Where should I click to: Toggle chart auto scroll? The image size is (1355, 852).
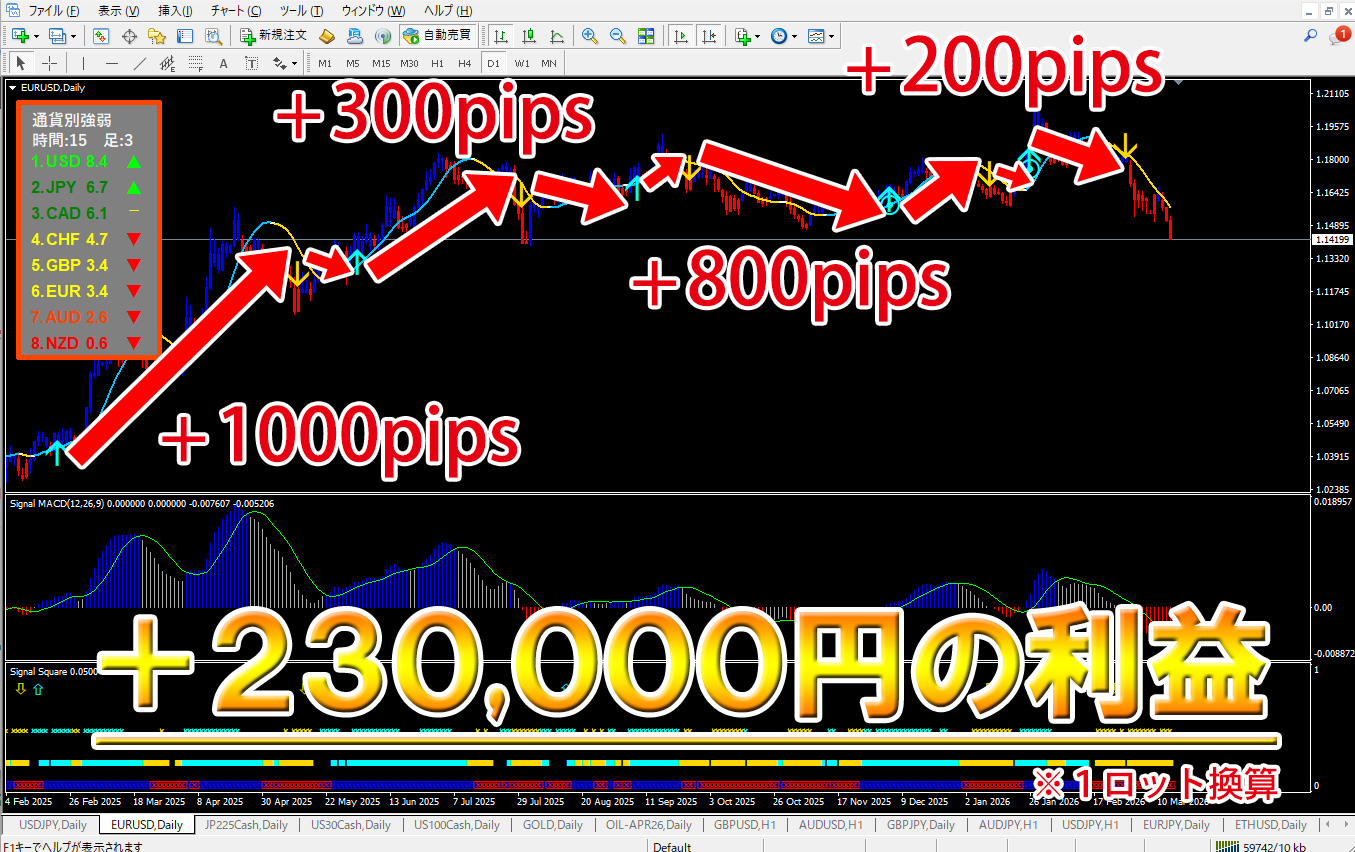(681, 36)
